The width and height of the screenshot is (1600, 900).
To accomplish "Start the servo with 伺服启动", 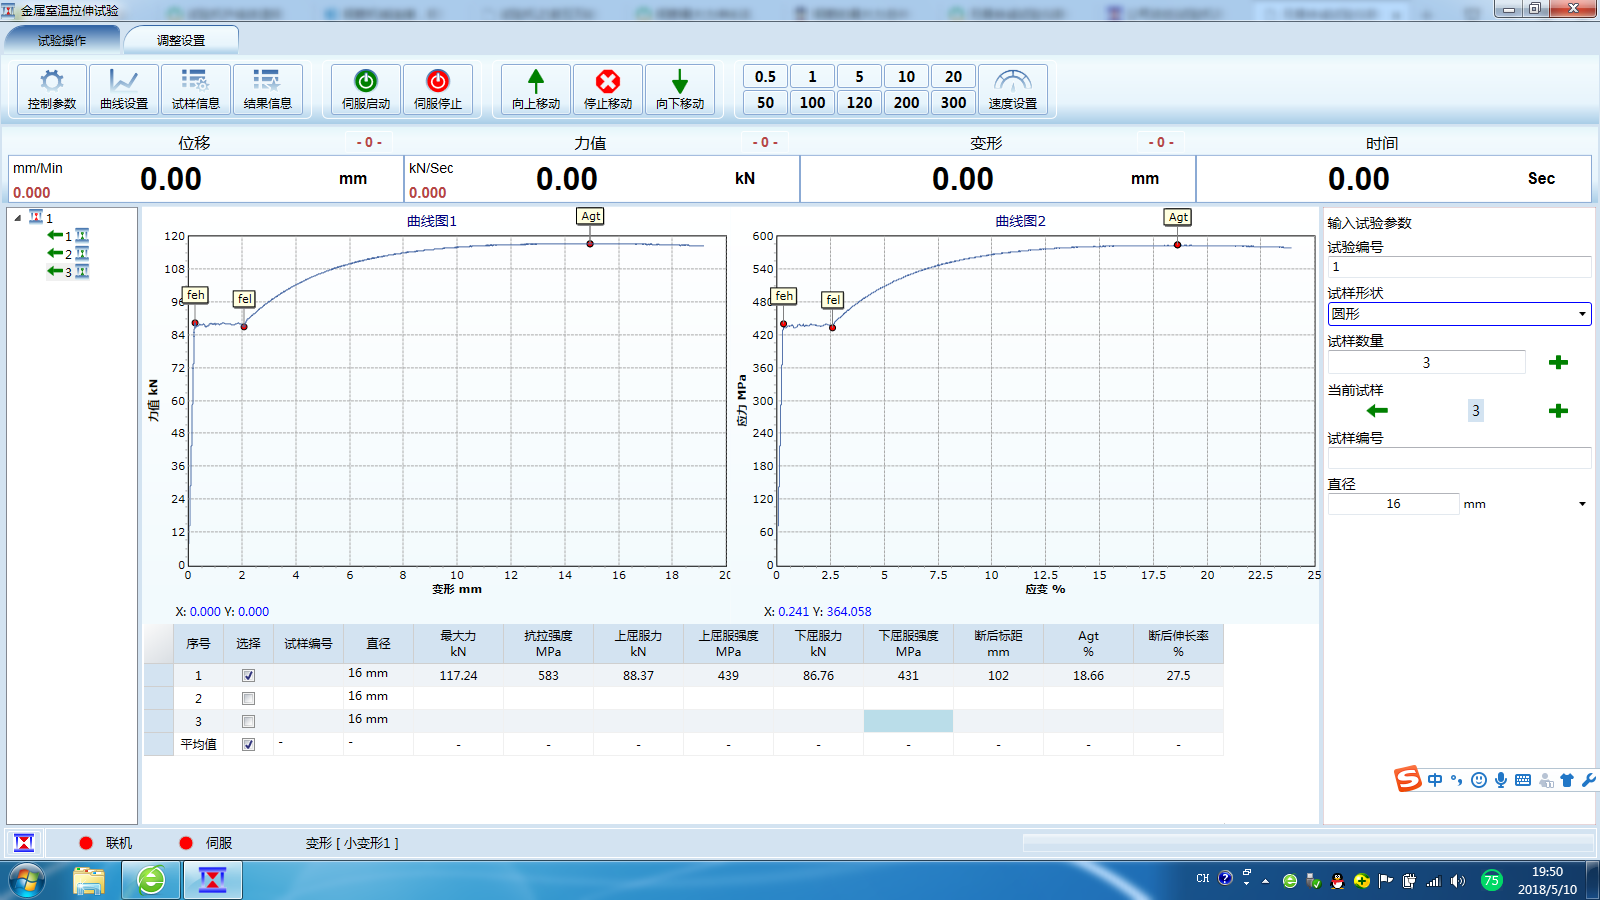I will click(366, 89).
